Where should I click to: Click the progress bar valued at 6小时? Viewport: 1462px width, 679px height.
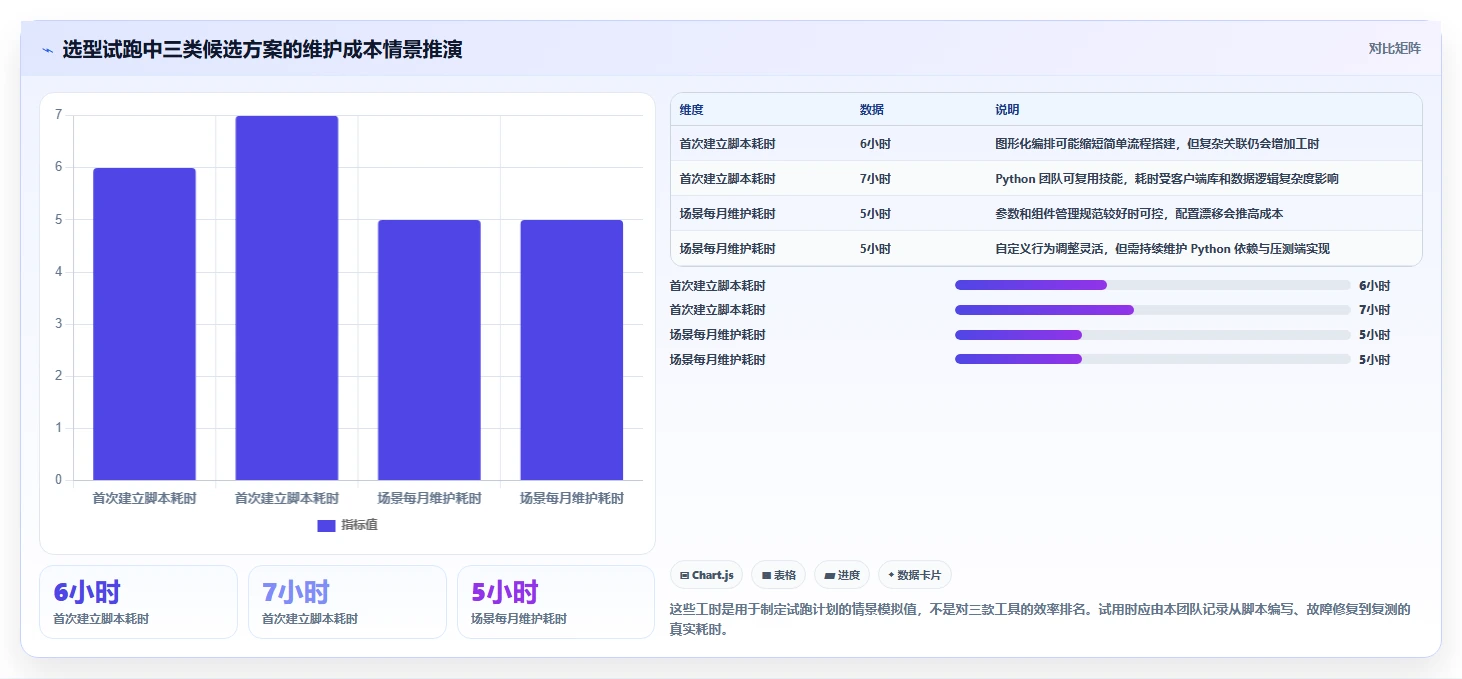(1153, 285)
